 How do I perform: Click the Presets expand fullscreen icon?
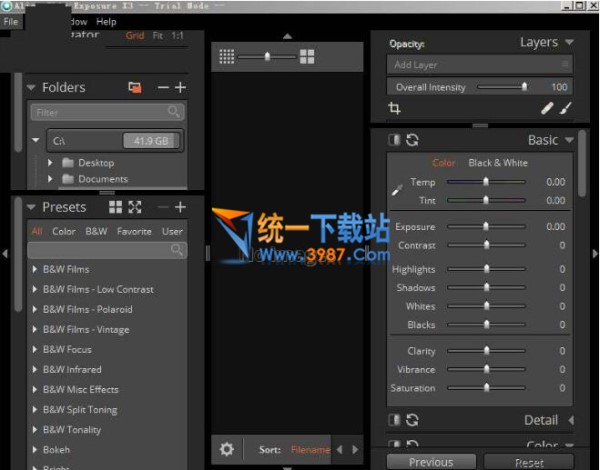135,207
